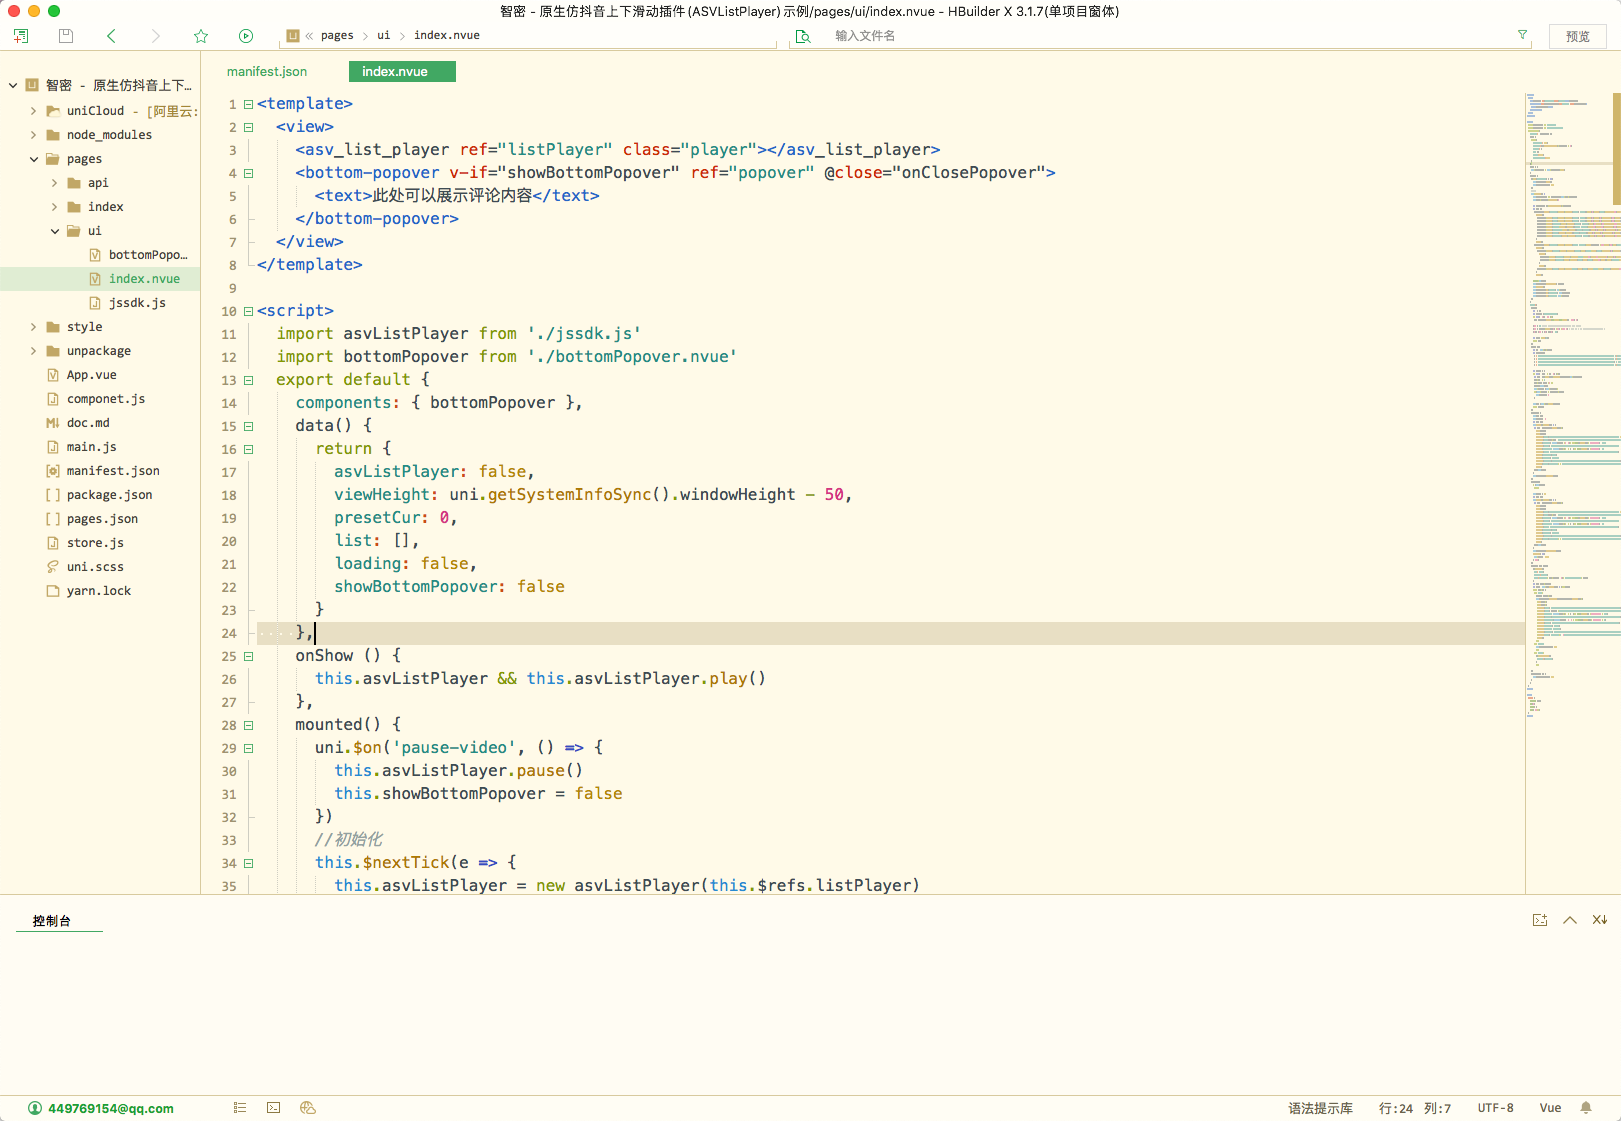Click the user account icon in status bar
Screen dimensions: 1621x1121
pyautogui.click(x=35, y=1108)
